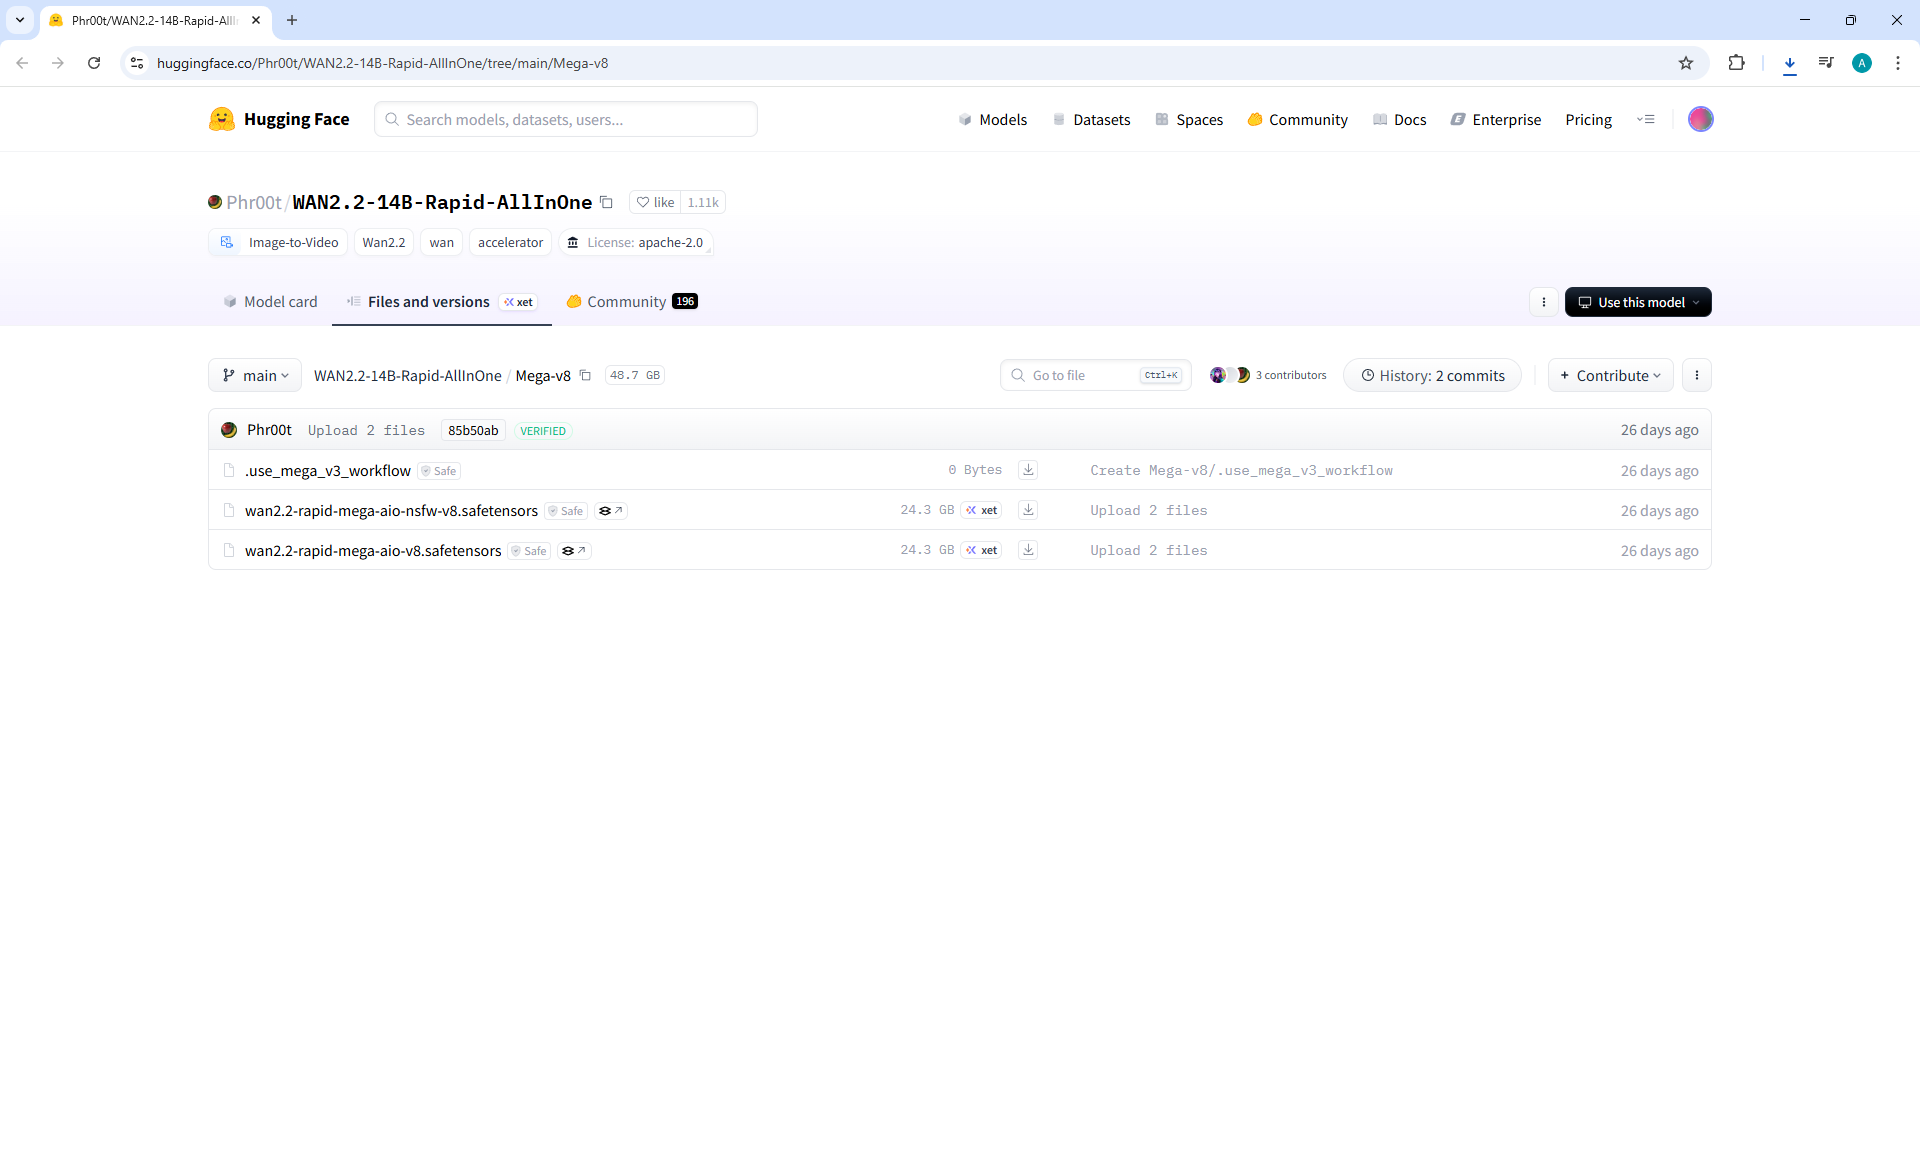Viewport: 1920px width, 1151px height.
Task: Open commit 85b50ab link
Action: [472, 430]
